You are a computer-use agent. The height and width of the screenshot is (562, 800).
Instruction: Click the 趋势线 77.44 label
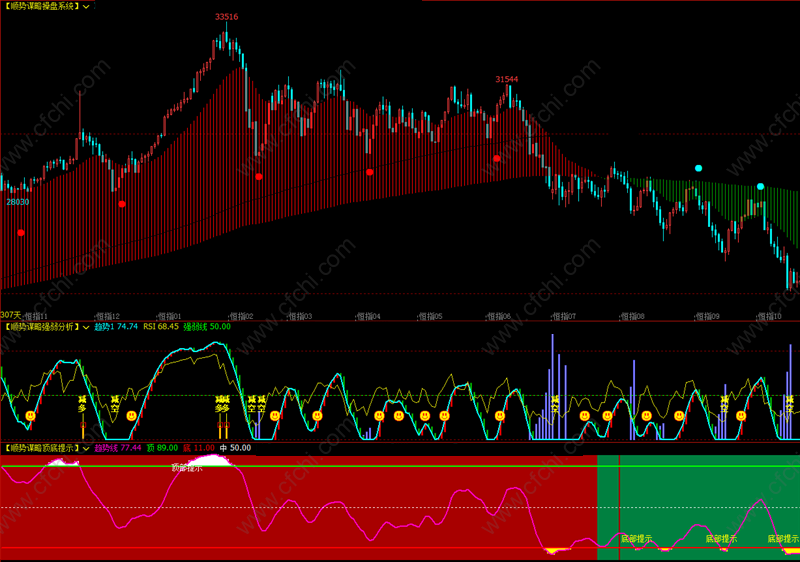tap(118, 448)
